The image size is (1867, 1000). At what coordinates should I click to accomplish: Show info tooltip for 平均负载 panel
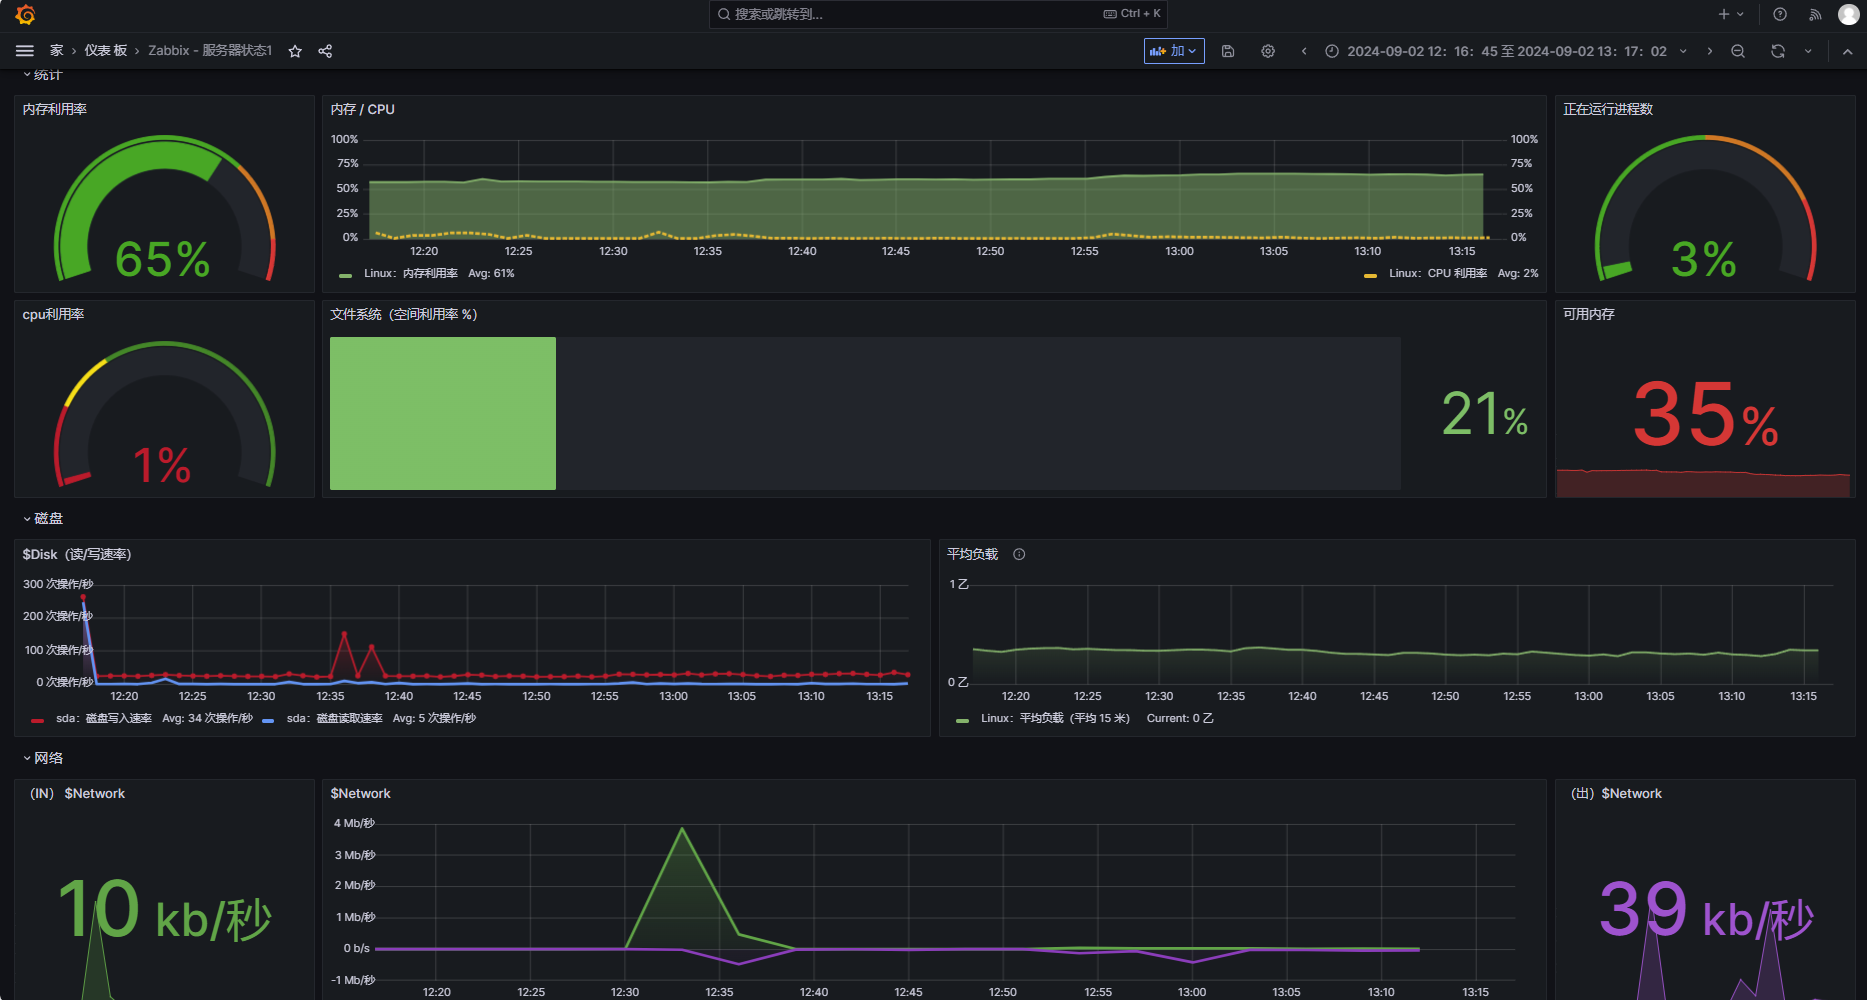pyautogui.click(x=1019, y=554)
